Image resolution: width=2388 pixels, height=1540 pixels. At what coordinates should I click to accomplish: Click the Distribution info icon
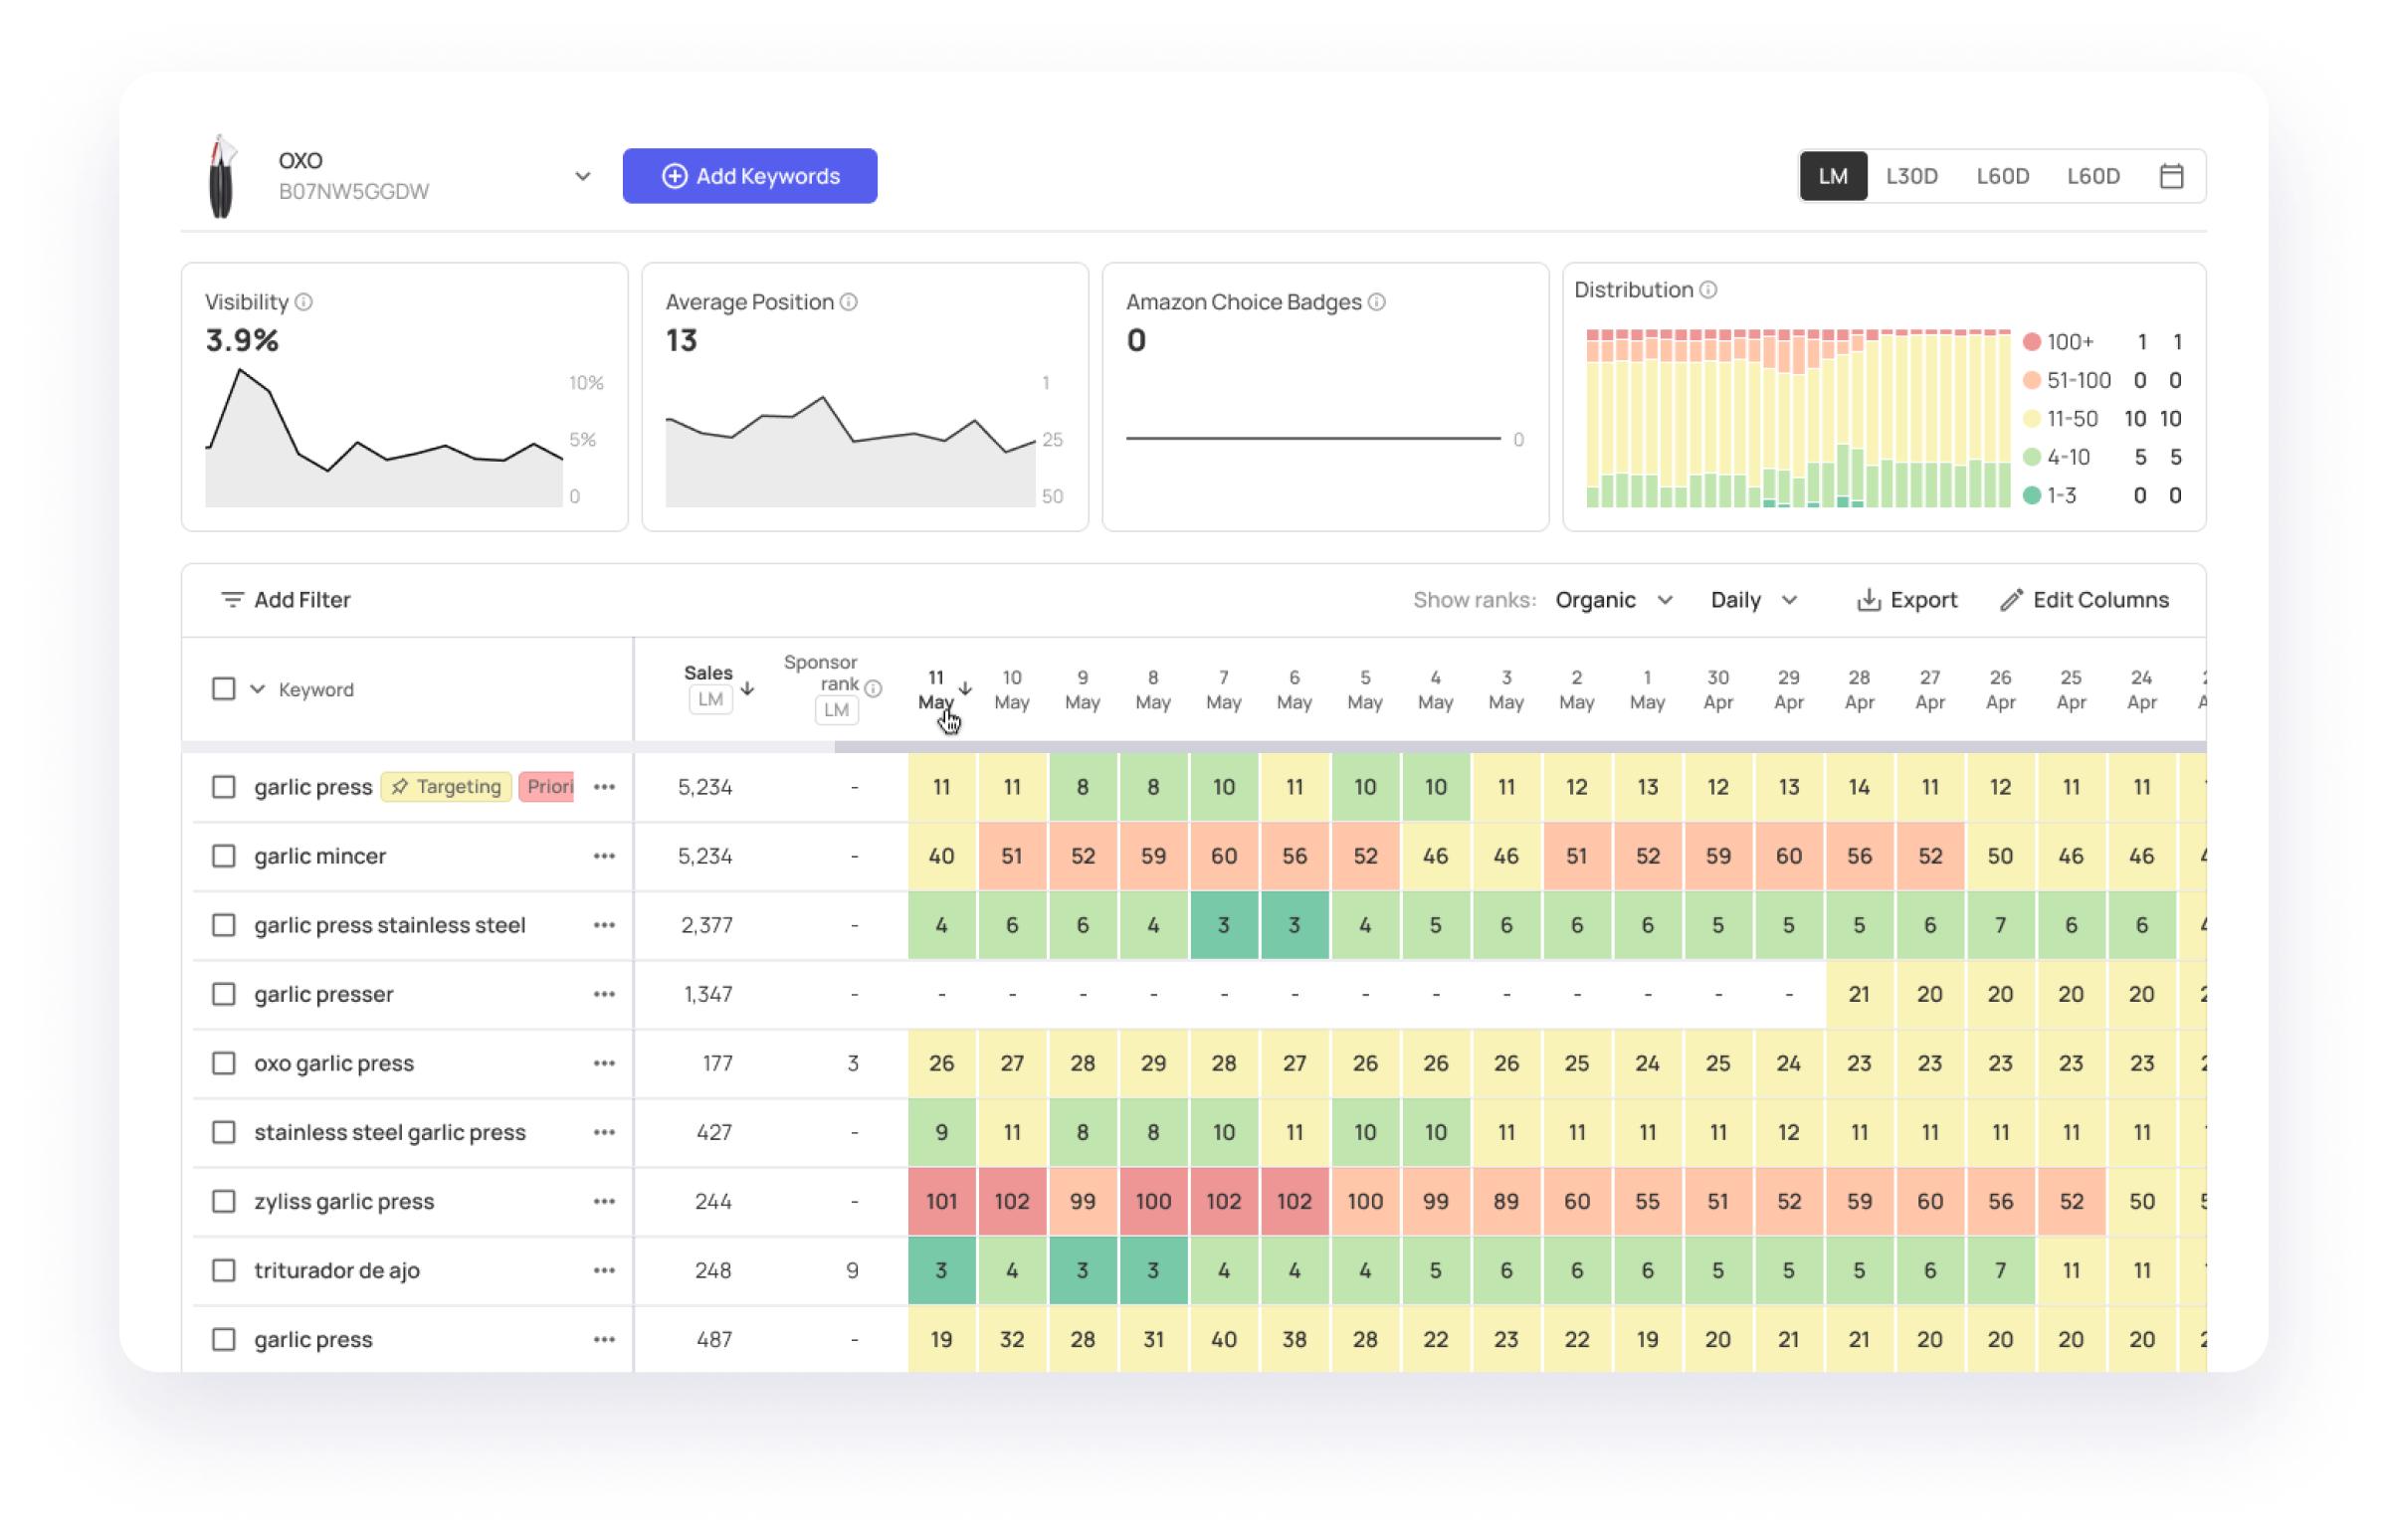pos(1709,290)
